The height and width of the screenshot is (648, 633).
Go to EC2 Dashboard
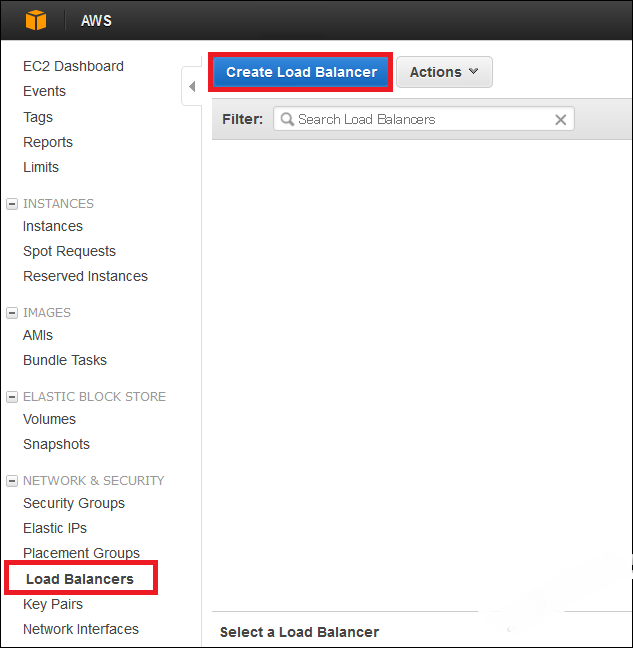point(73,66)
